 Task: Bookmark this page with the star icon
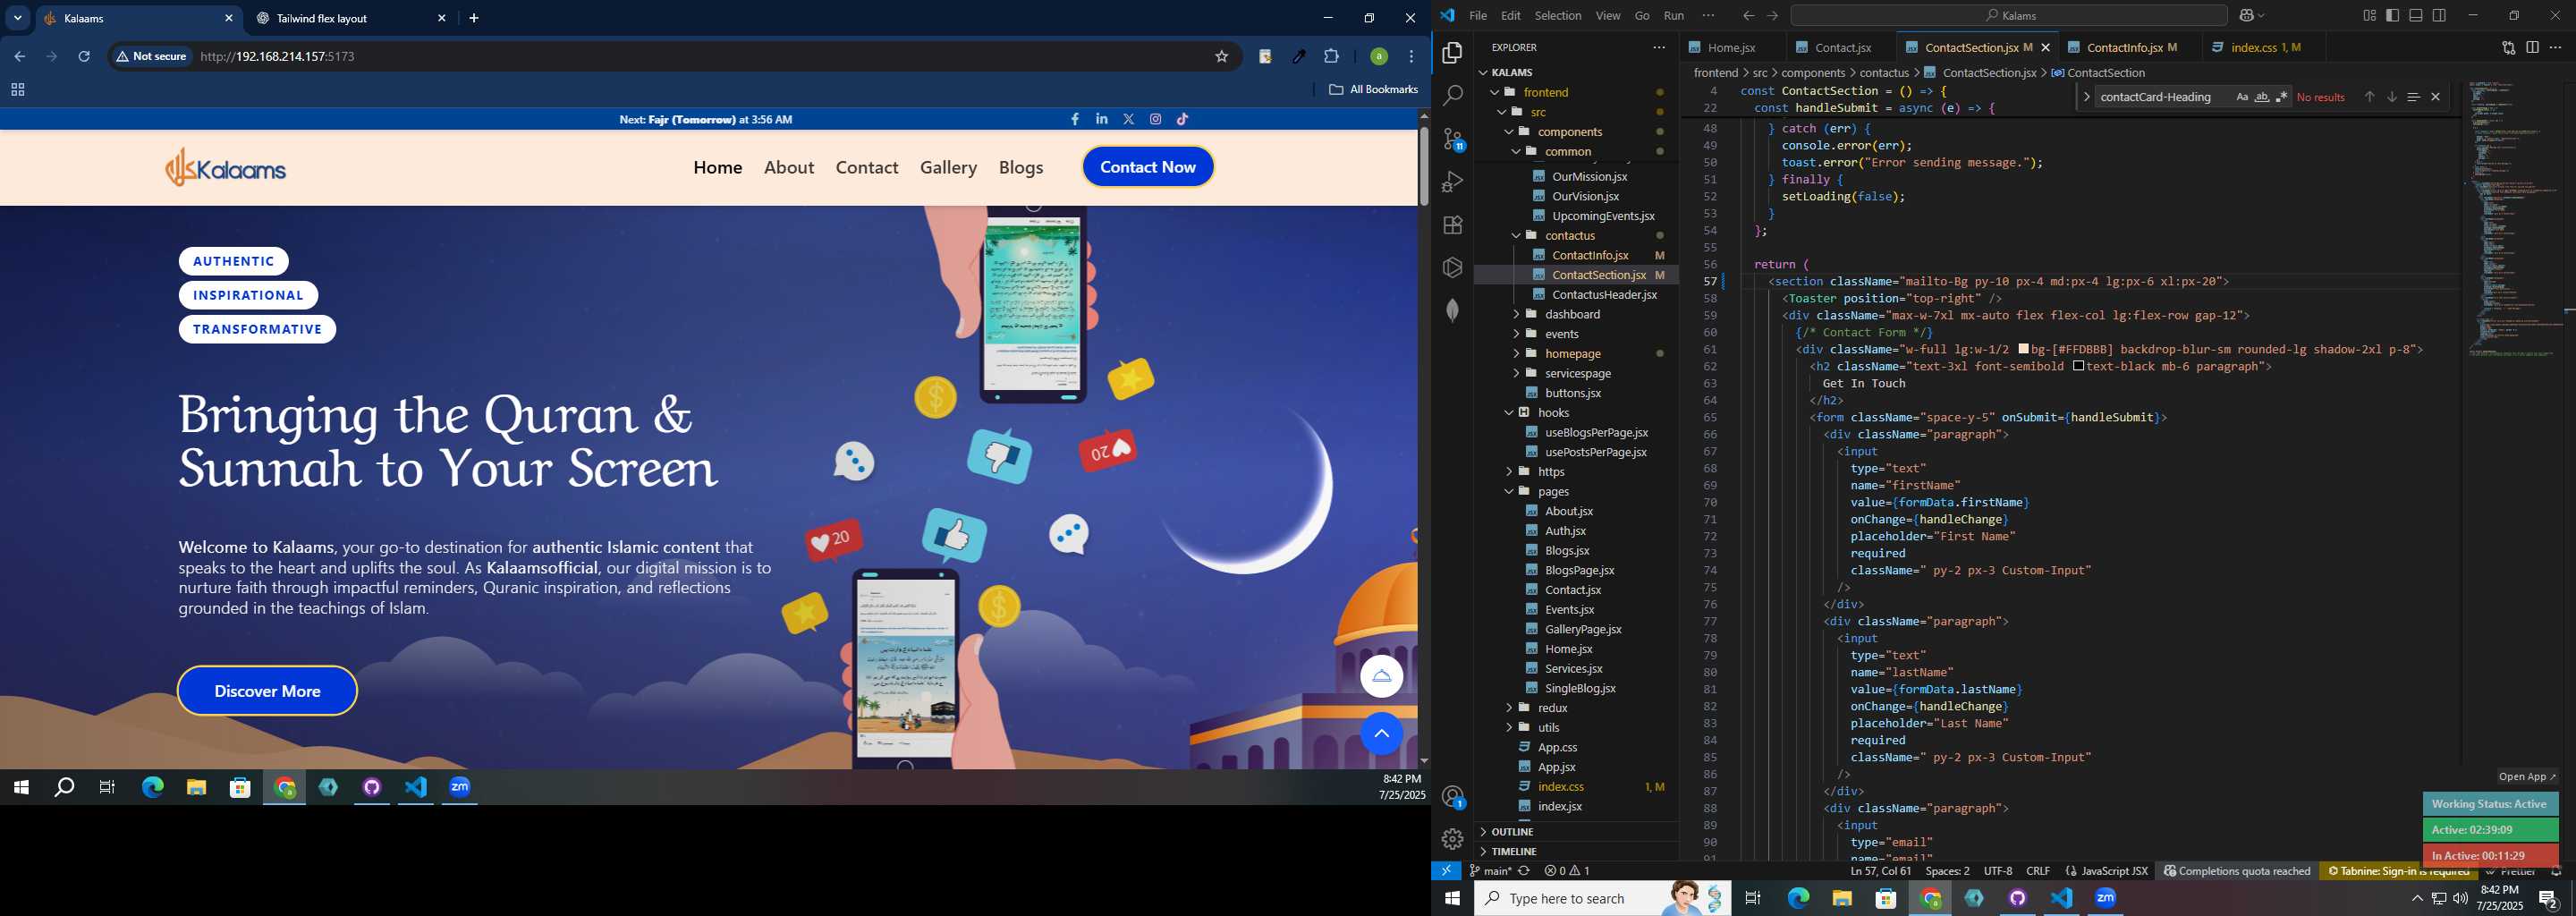pyautogui.click(x=1221, y=57)
